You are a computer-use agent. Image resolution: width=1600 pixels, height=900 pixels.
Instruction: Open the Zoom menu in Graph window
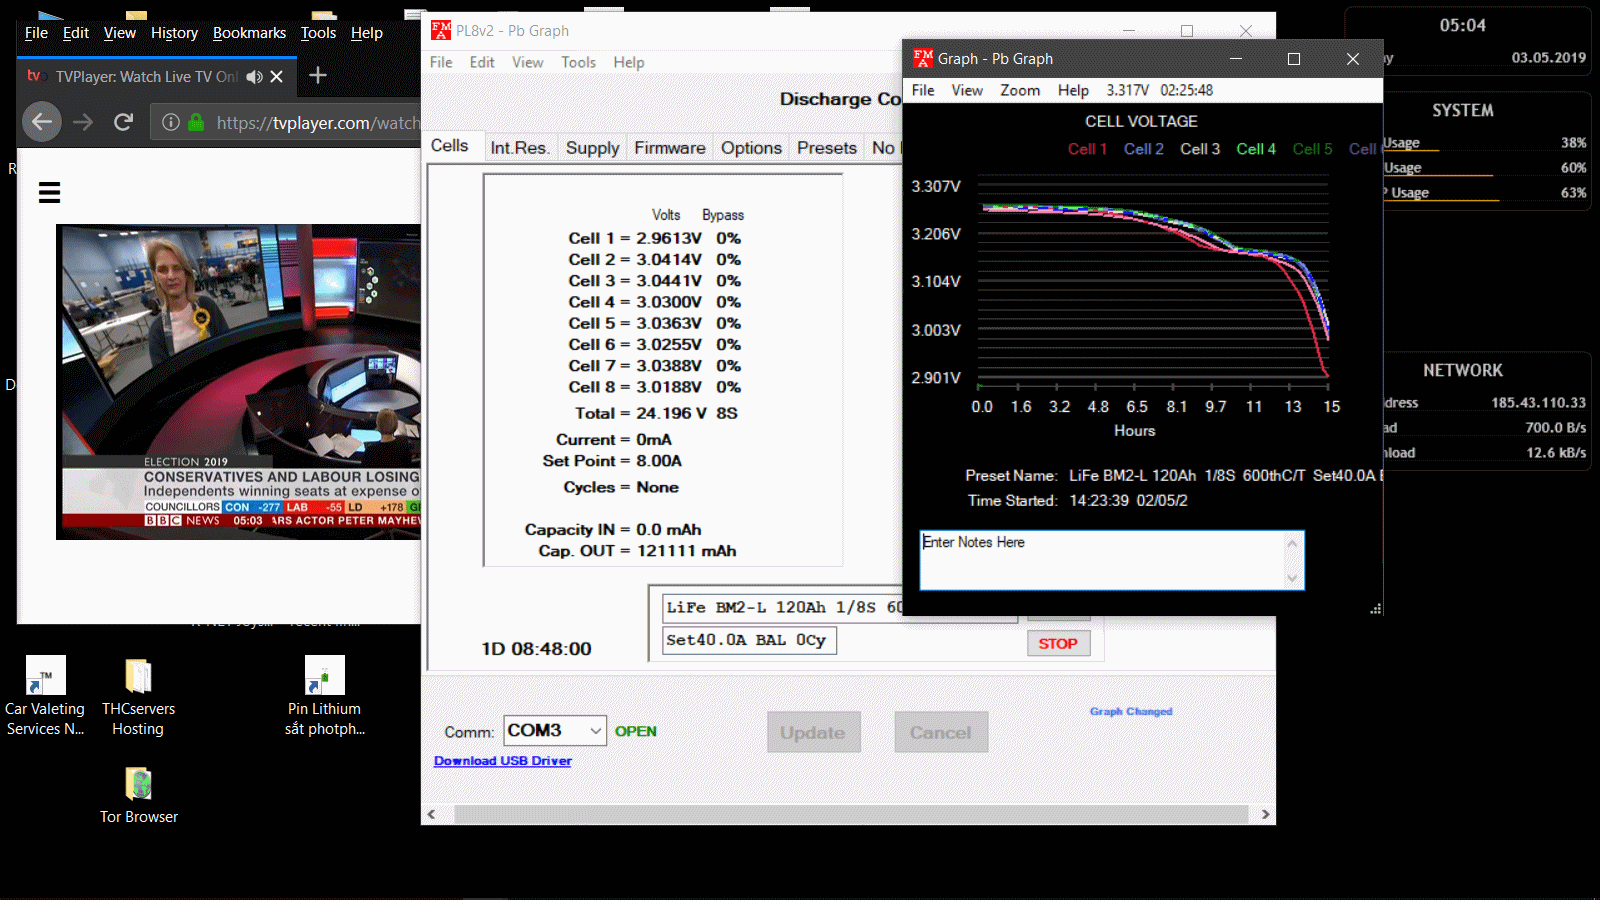click(1020, 90)
